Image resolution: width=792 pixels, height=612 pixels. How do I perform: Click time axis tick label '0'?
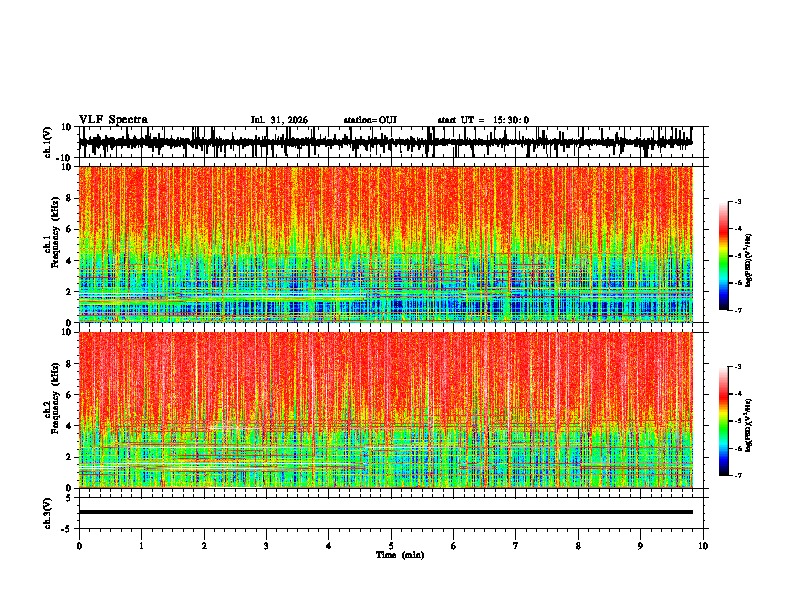79,546
